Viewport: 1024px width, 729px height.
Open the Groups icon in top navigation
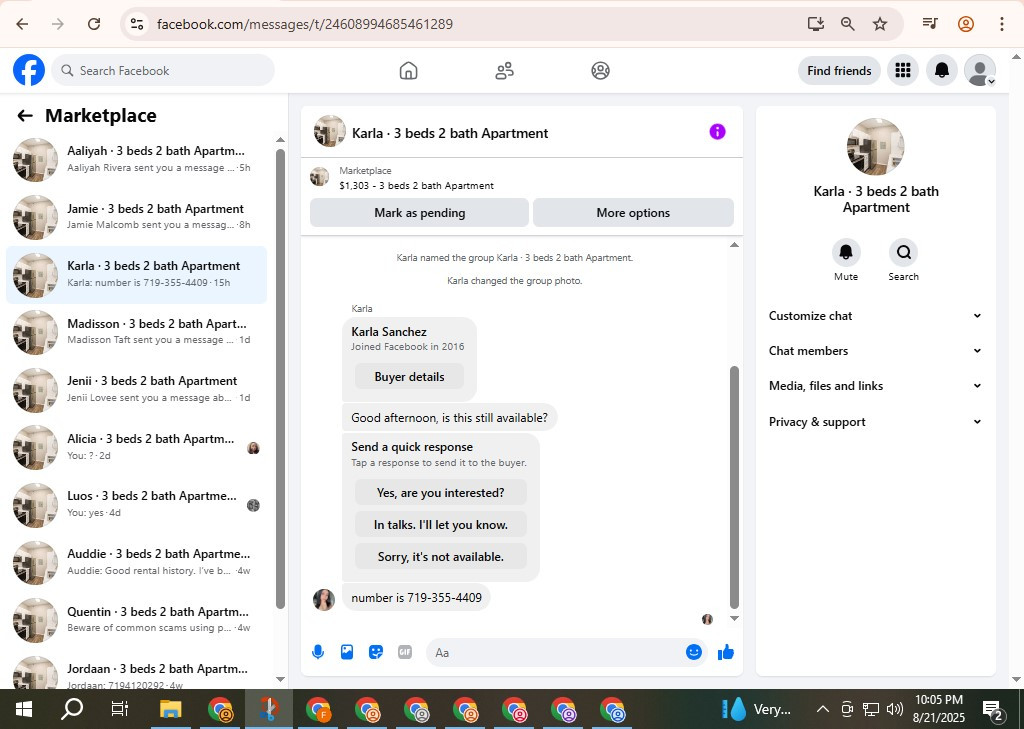[x=600, y=71]
